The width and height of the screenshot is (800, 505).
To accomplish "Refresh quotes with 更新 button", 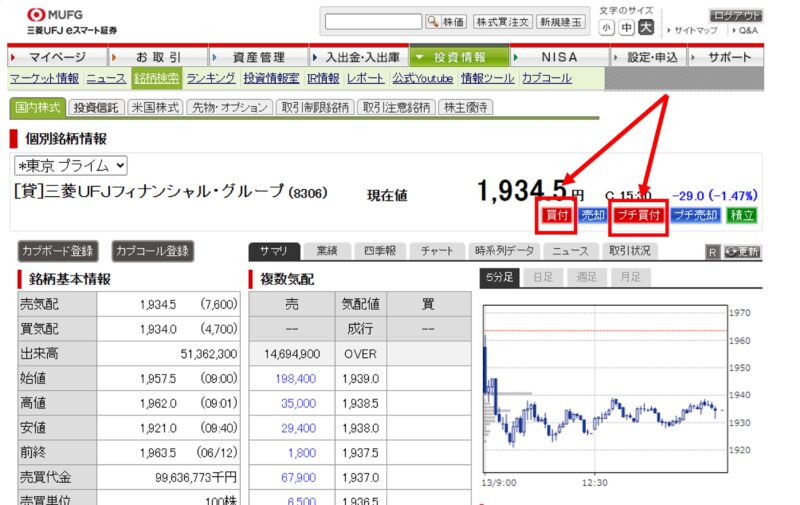I will coord(742,251).
